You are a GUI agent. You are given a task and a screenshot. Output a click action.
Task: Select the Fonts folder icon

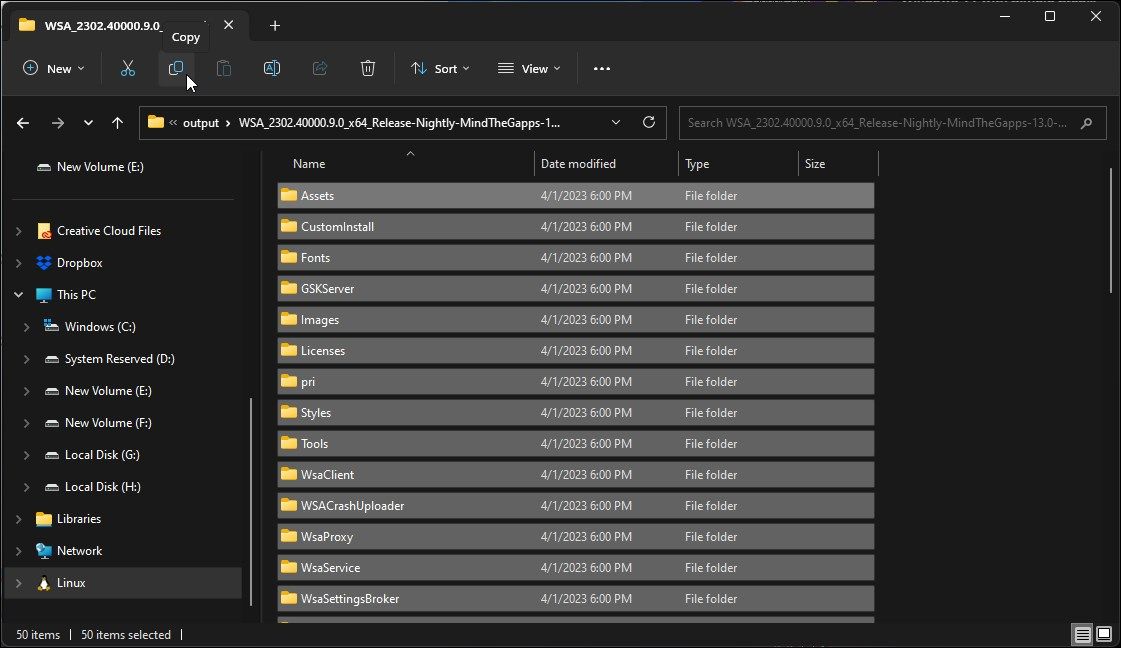pyautogui.click(x=289, y=257)
